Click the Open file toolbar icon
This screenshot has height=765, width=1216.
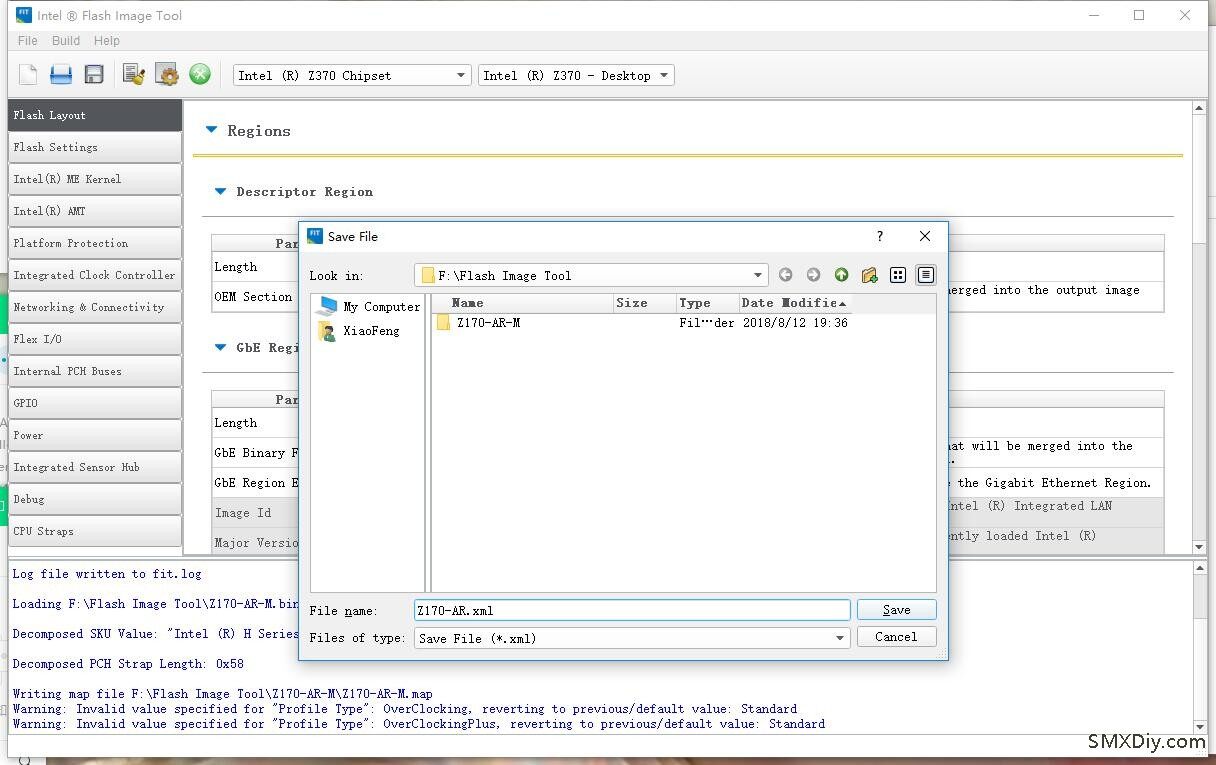61,74
